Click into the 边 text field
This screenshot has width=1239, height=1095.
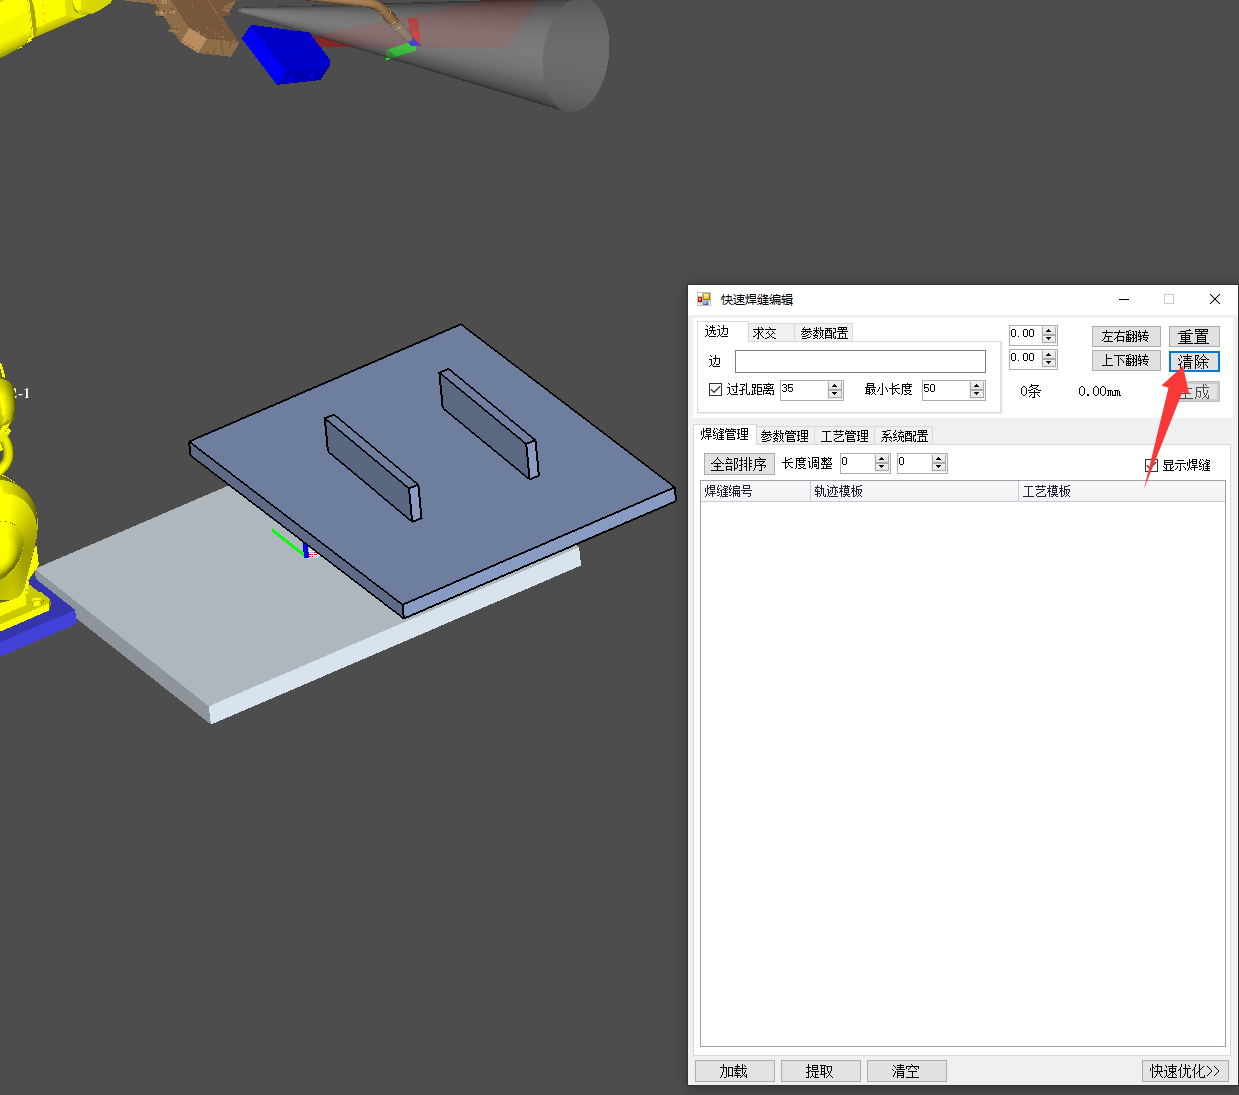click(860, 361)
